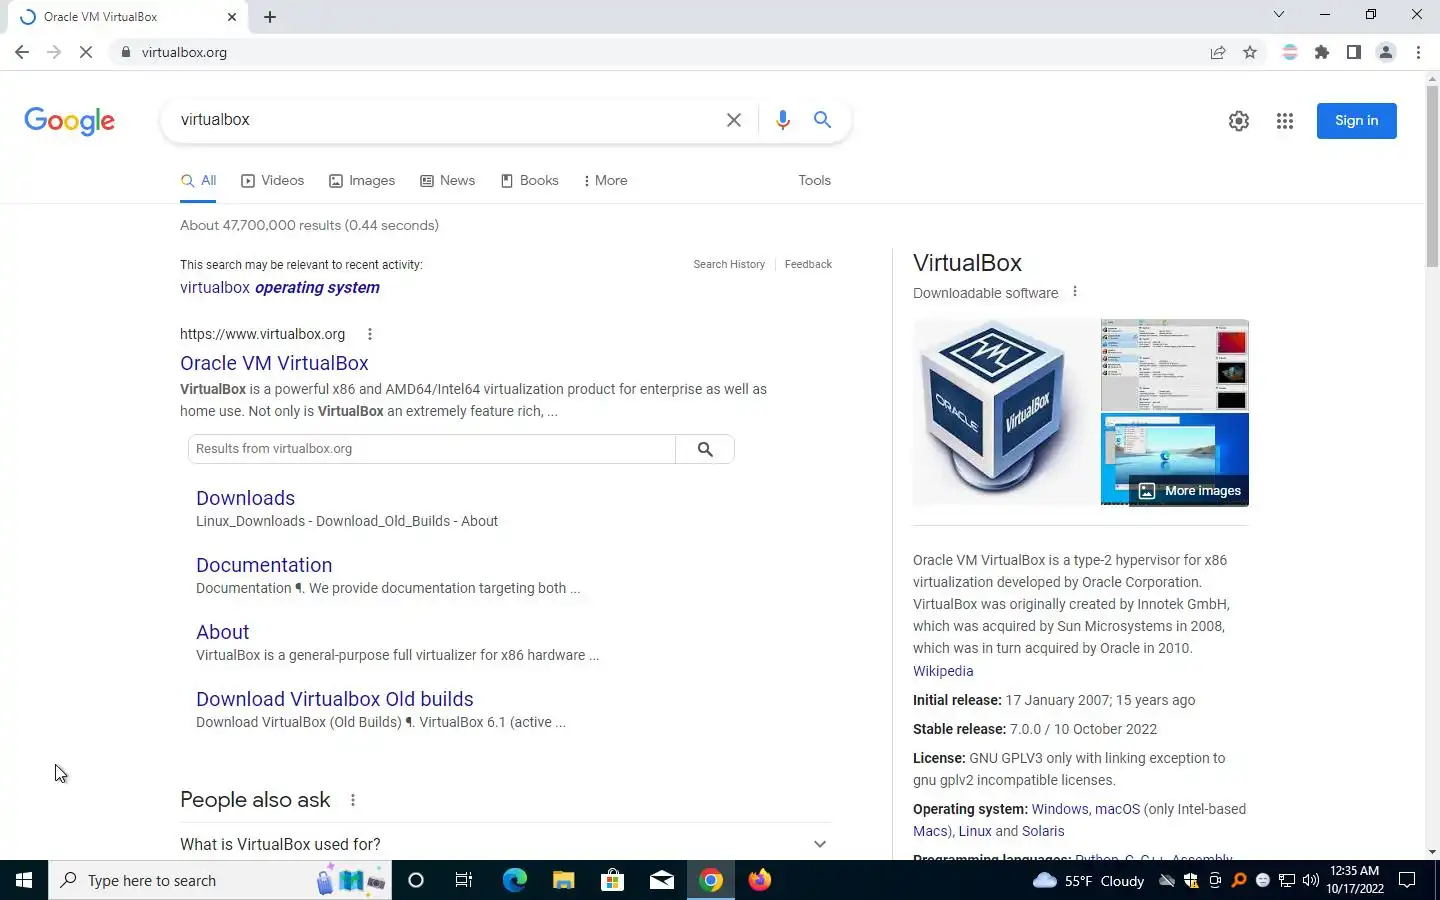Viewport: 1440px width, 900px height.
Task: Switch to the News tab
Action: pyautogui.click(x=447, y=181)
